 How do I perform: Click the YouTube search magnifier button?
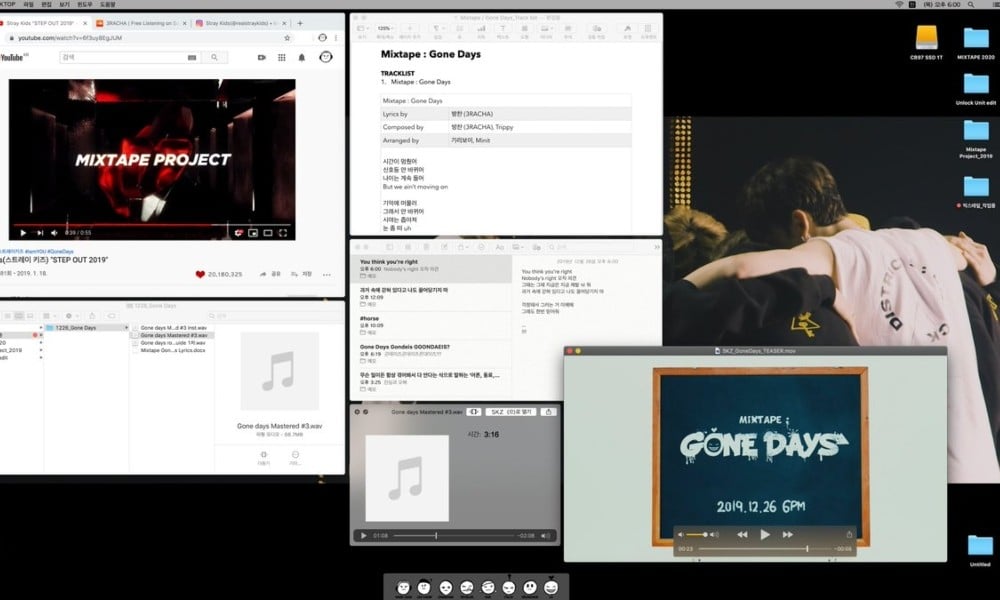214,57
